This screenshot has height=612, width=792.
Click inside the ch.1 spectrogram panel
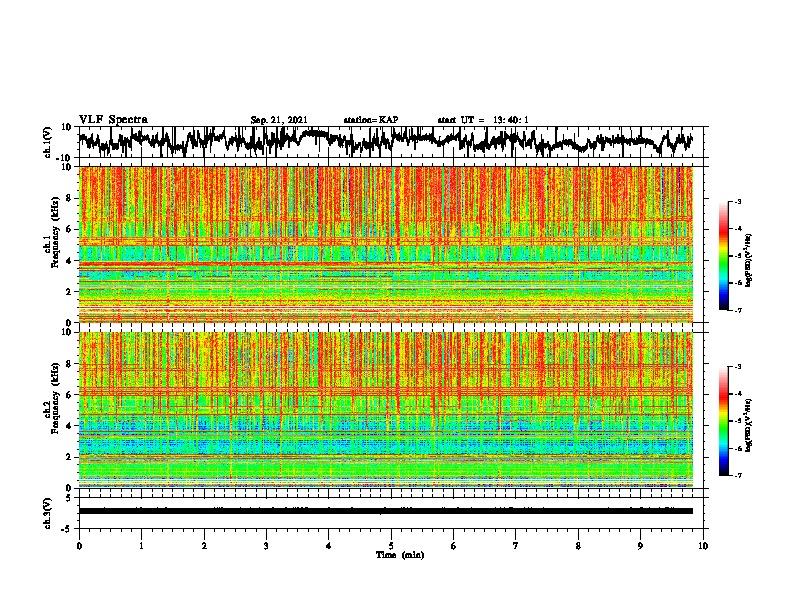(386, 244)
